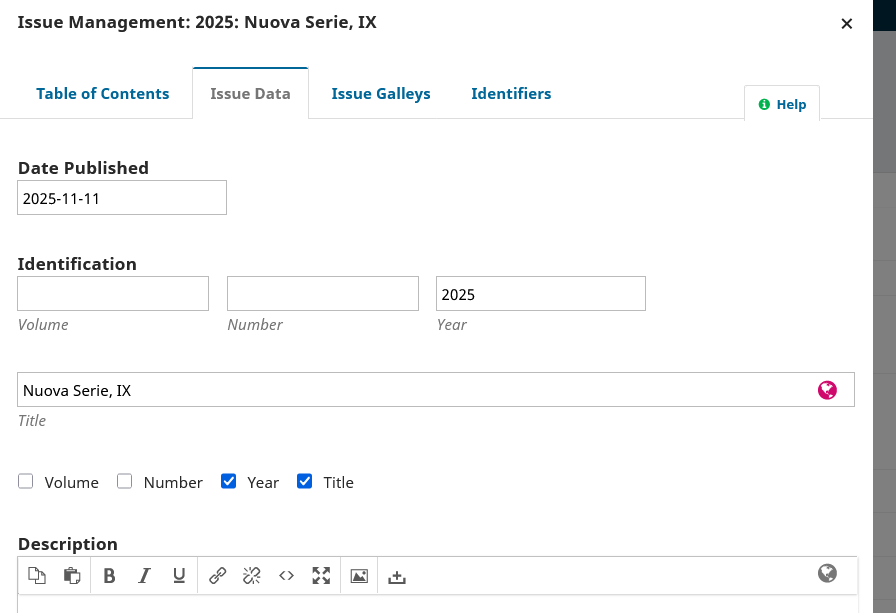
Task: Click the Copy icon in Description toolbar
Action: 37,575
